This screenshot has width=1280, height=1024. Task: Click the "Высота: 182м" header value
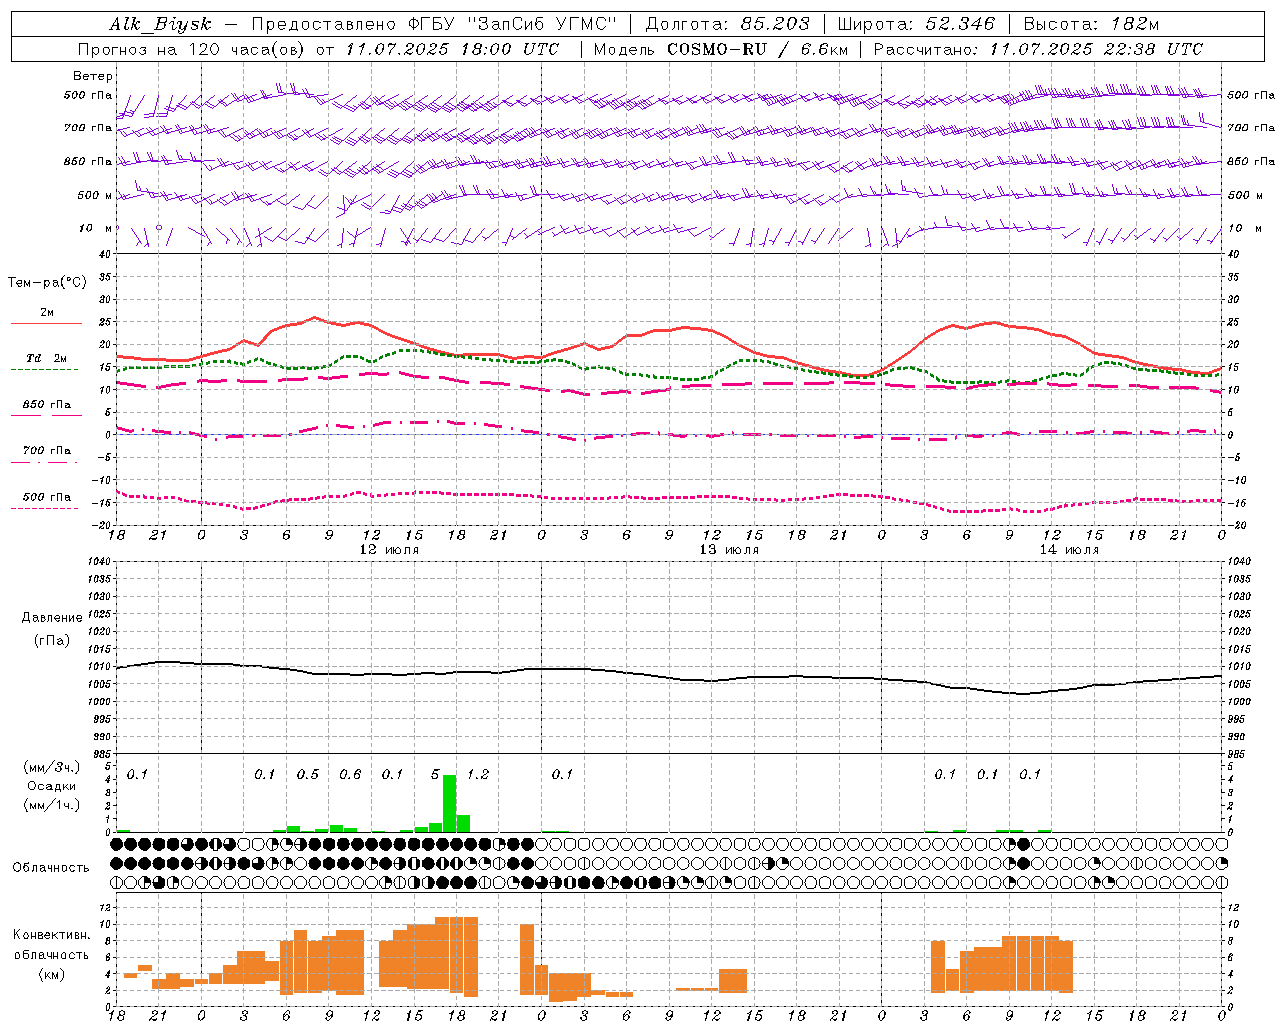[x=1091, y=24]
